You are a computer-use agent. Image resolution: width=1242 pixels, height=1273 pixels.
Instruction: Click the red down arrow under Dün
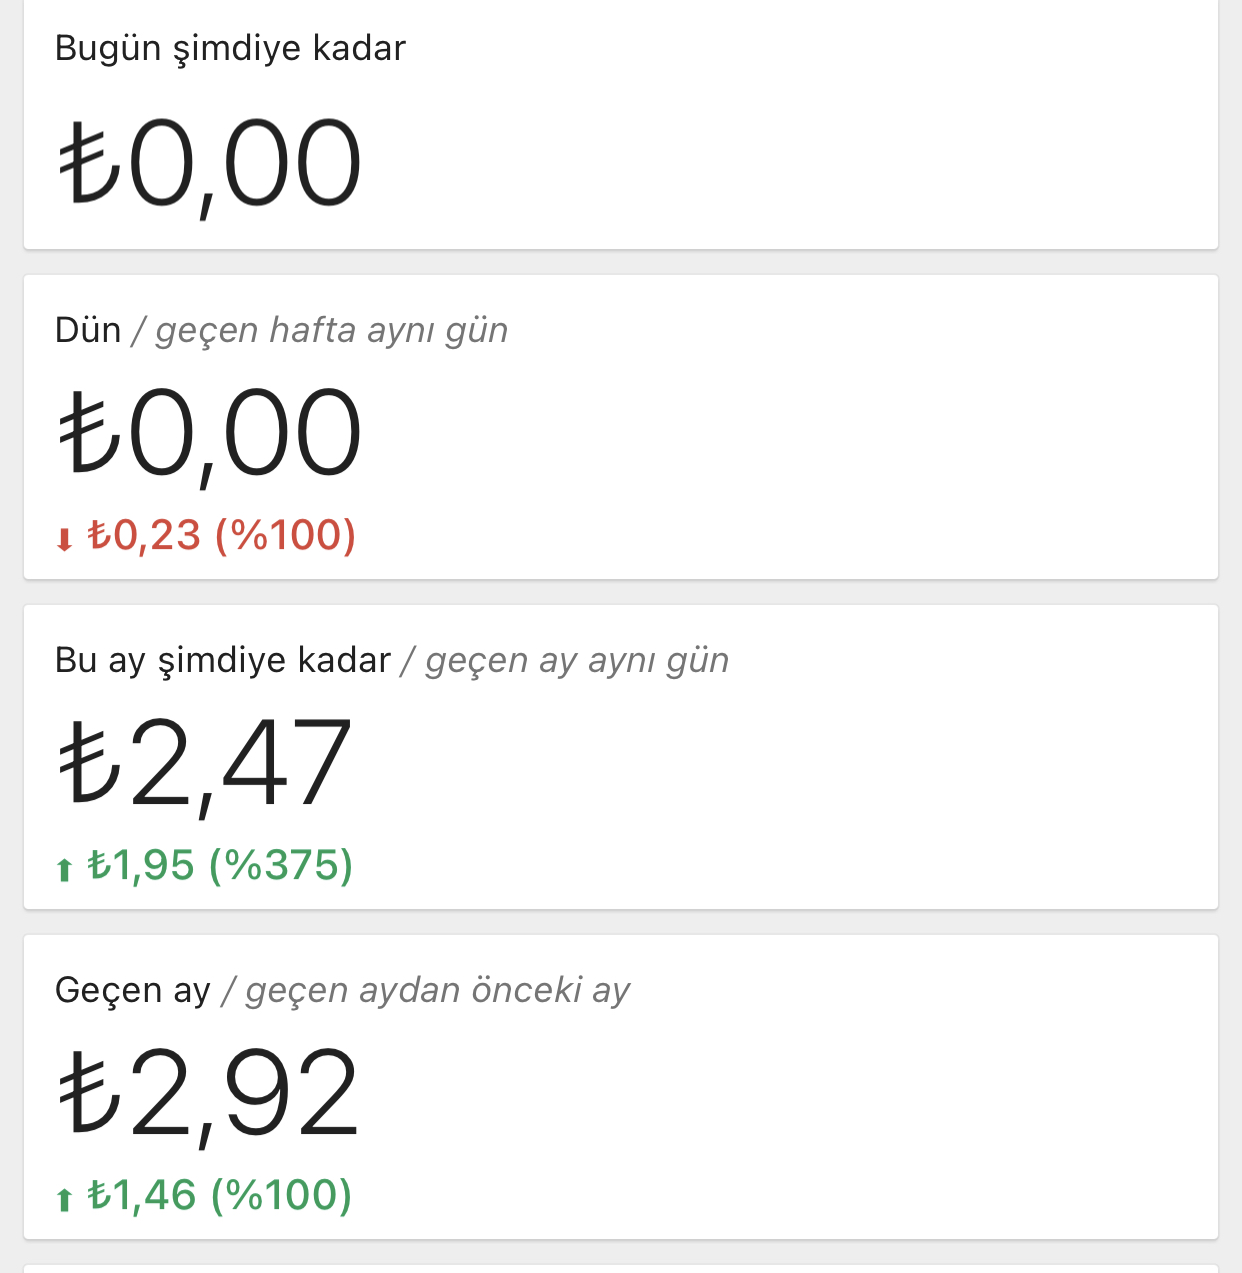(64, 540)
